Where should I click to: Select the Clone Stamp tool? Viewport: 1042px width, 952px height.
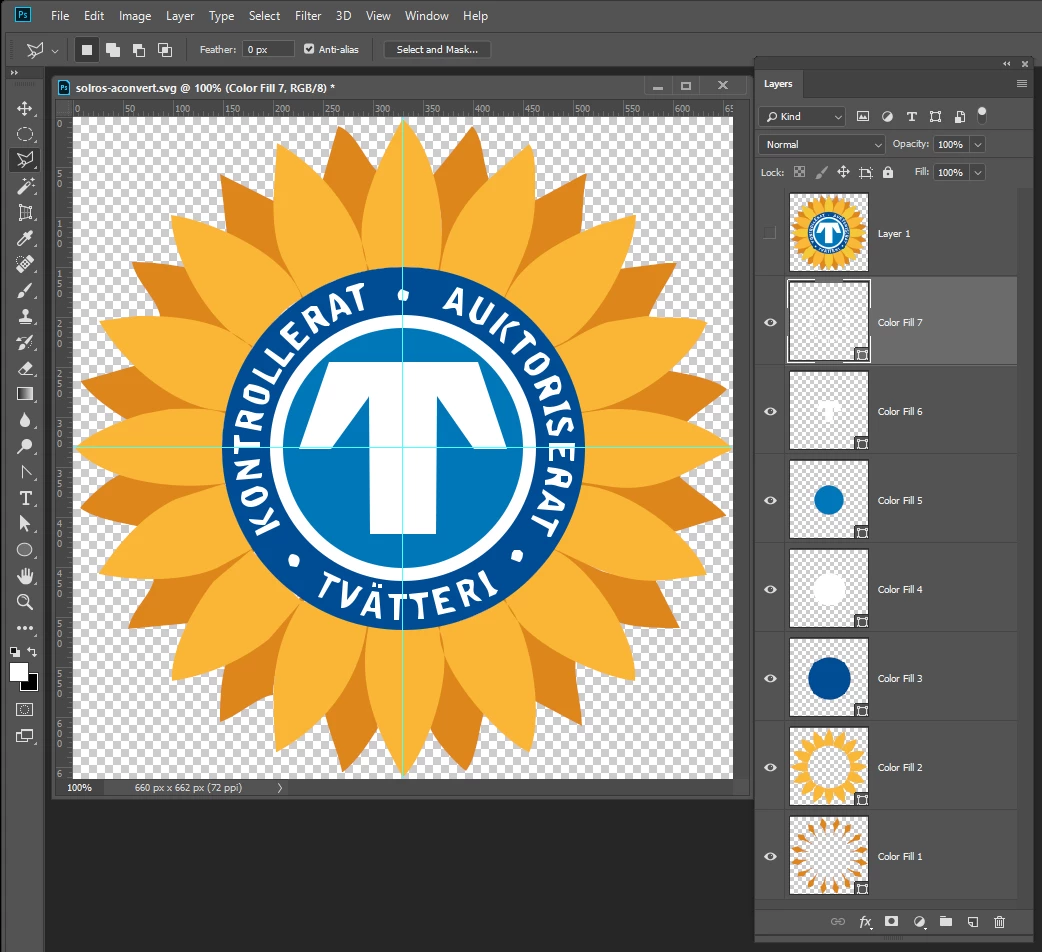(x=25, y=316)
